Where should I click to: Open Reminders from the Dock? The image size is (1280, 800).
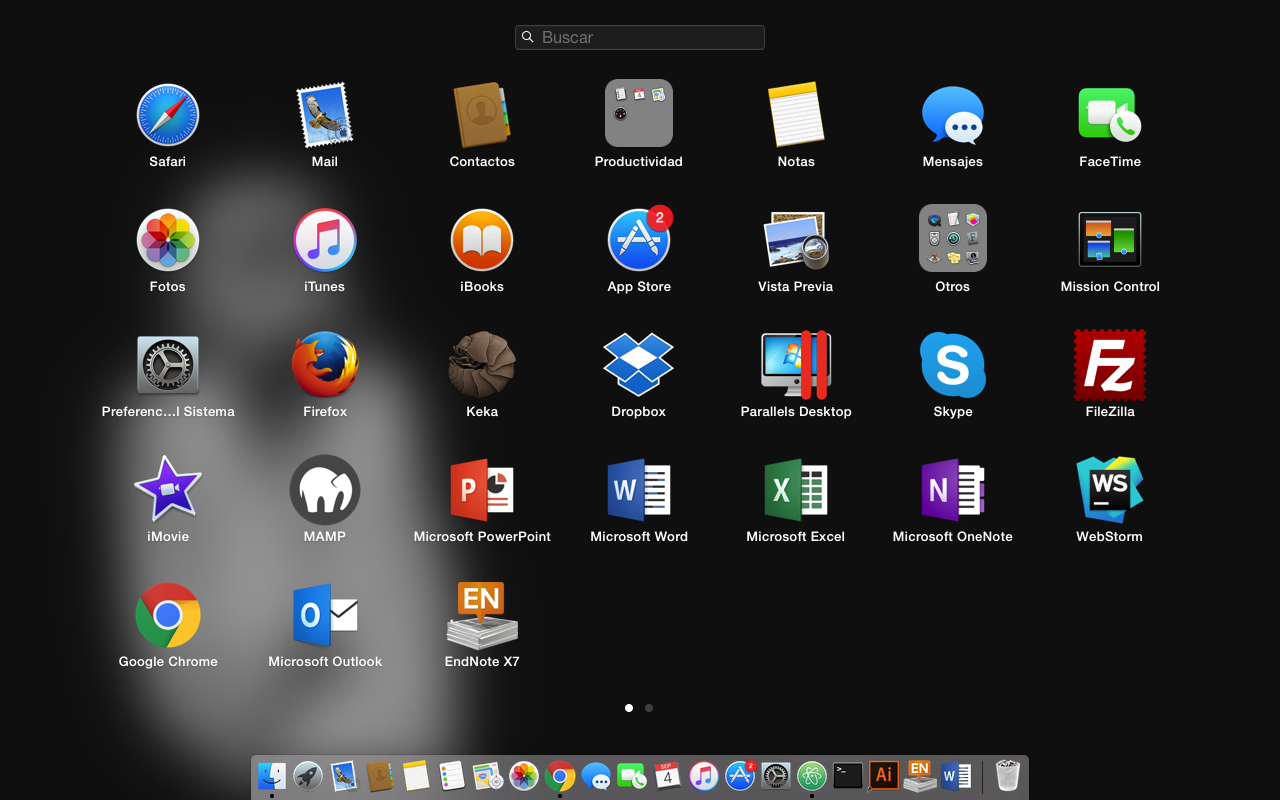pyautogui.click(x=452, y=776)
